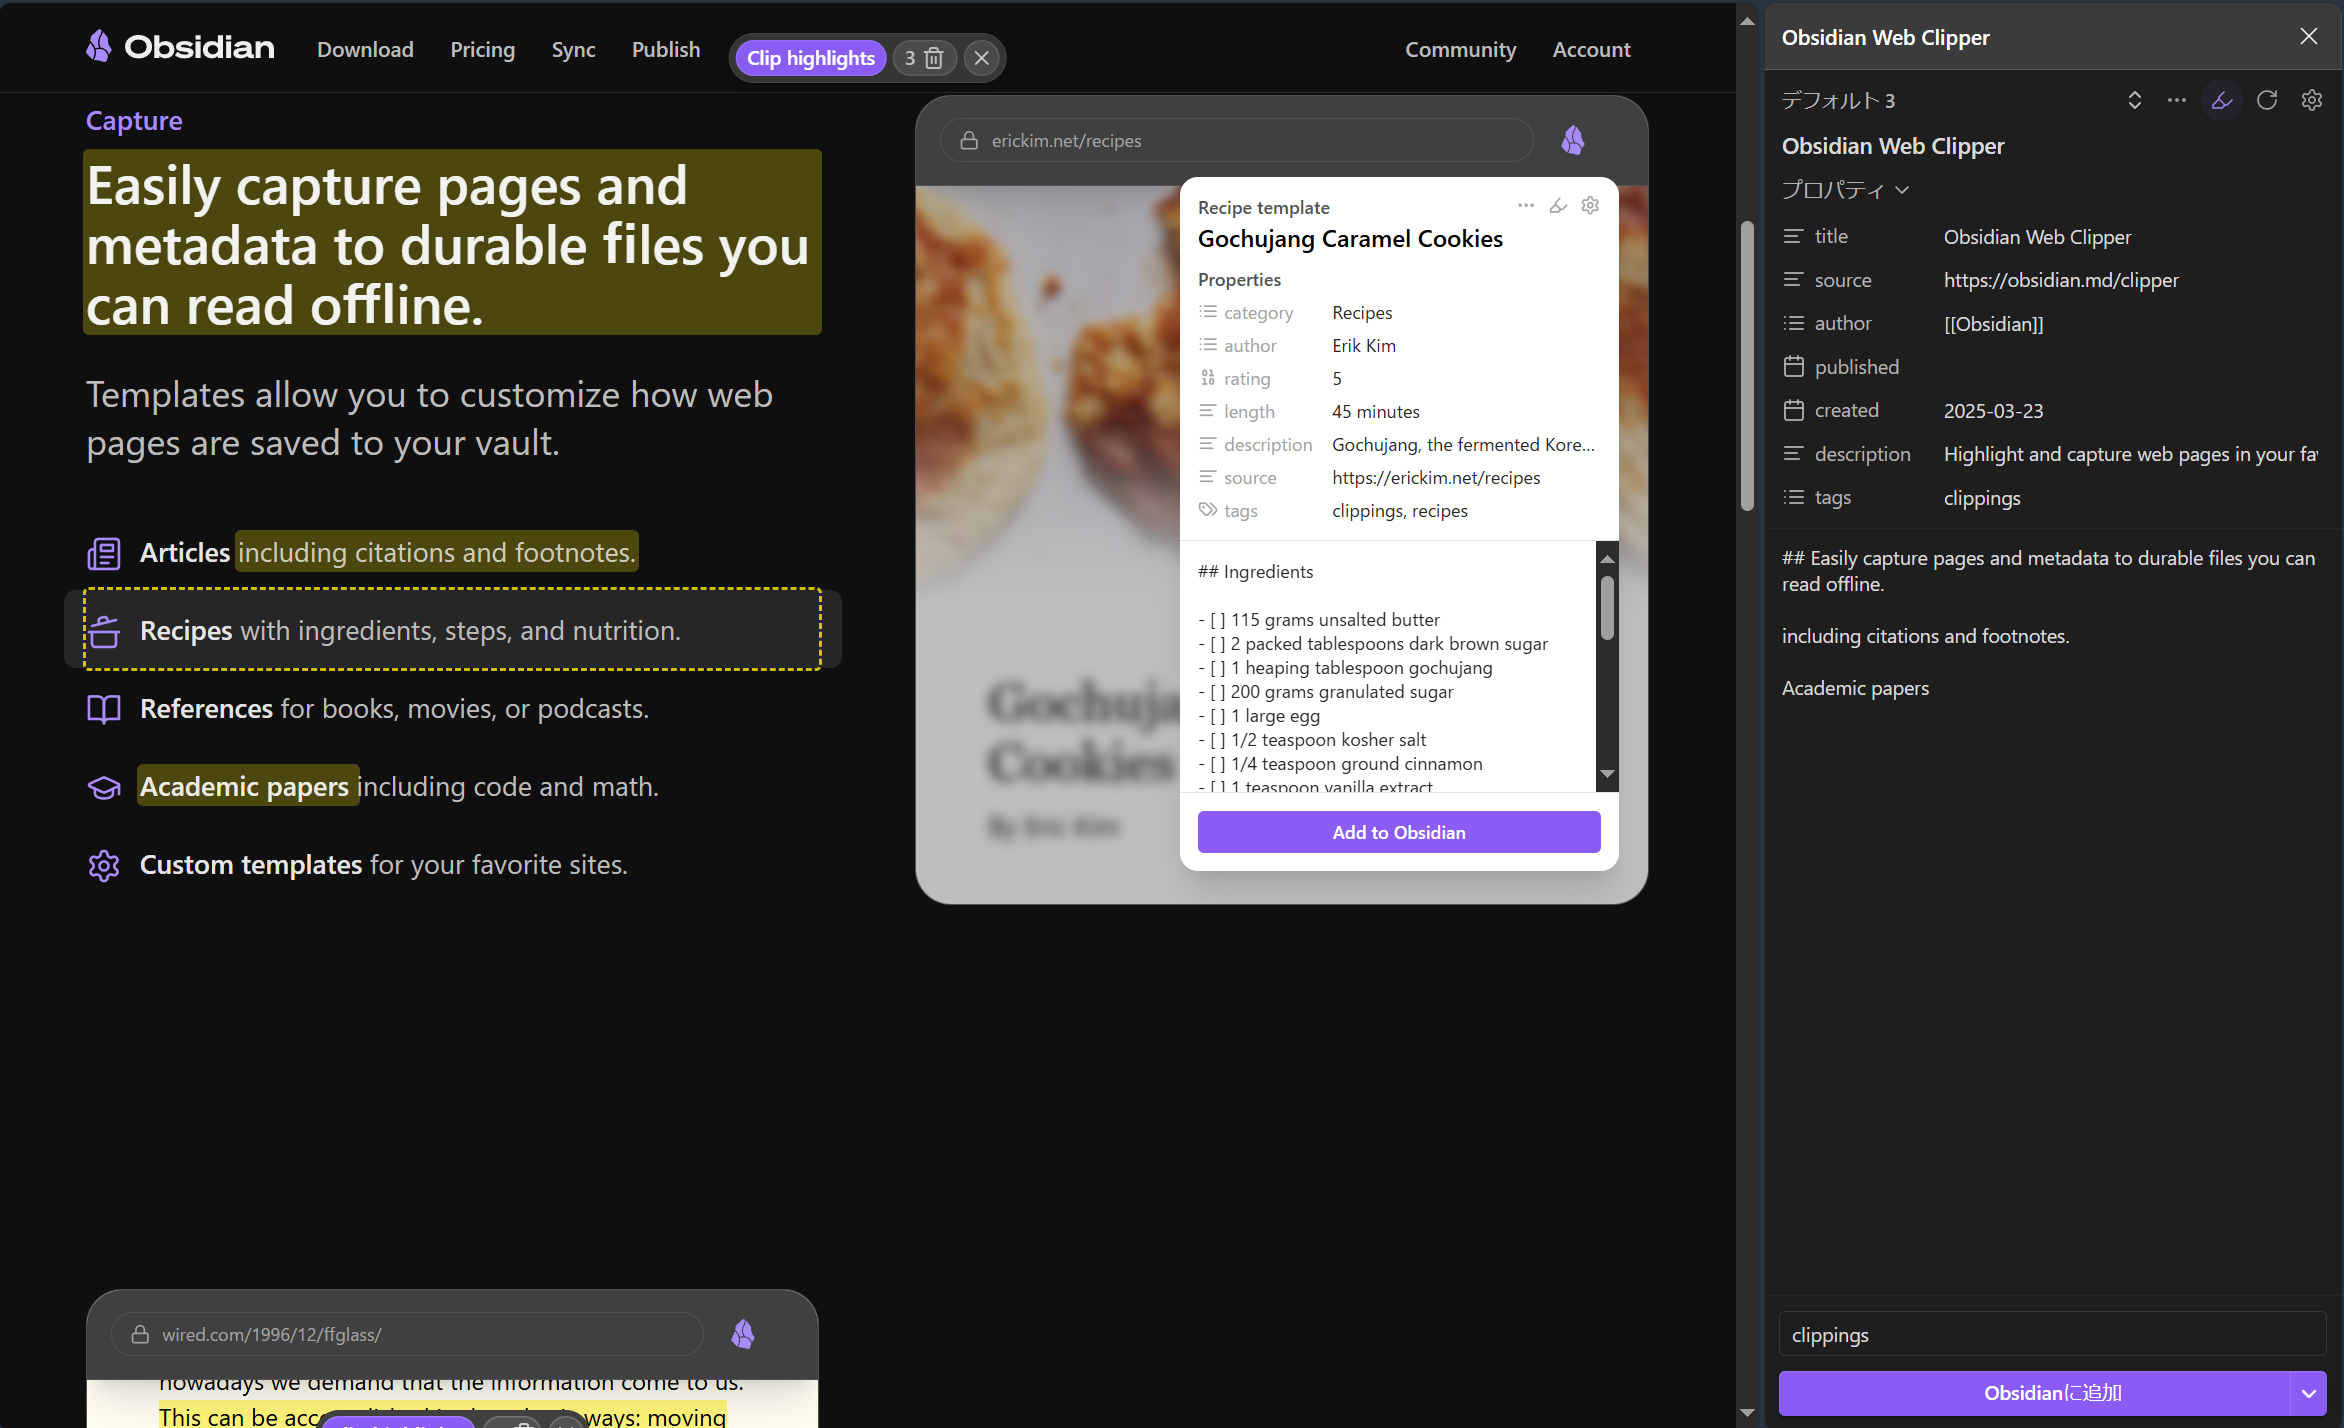Click the References open book icon
The width and height of the screenshot is (2344, 1428).
[104, 709]
